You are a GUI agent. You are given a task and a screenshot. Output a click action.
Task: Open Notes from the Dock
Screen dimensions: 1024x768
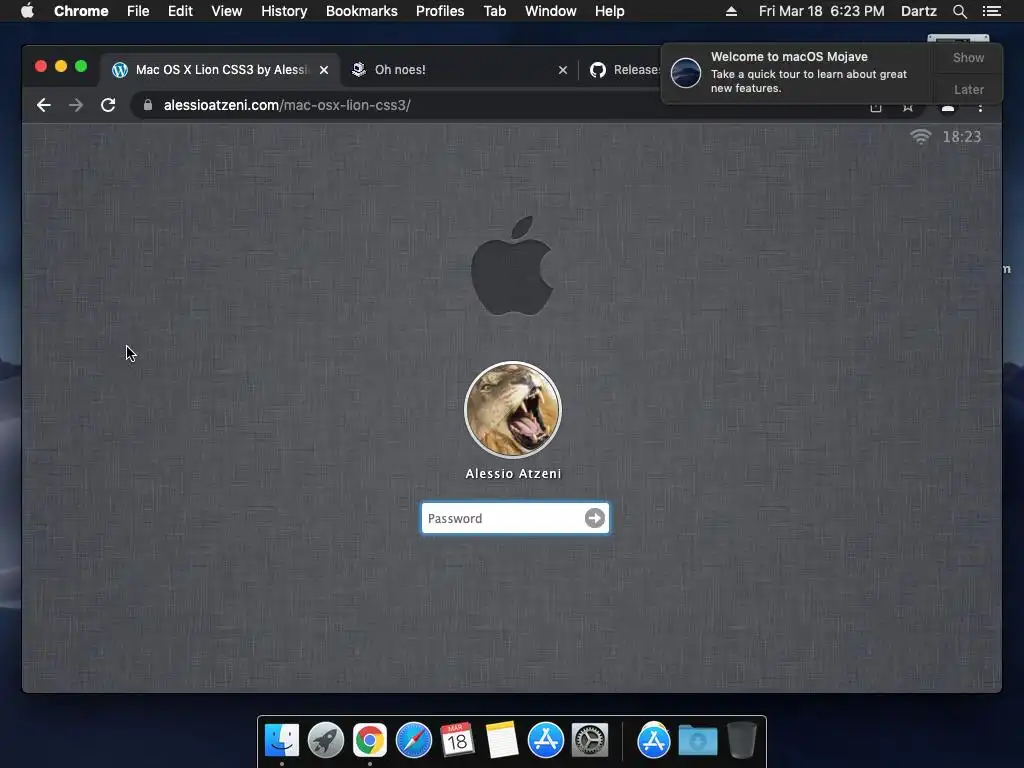pyautogui.click(x=502, y=740)
